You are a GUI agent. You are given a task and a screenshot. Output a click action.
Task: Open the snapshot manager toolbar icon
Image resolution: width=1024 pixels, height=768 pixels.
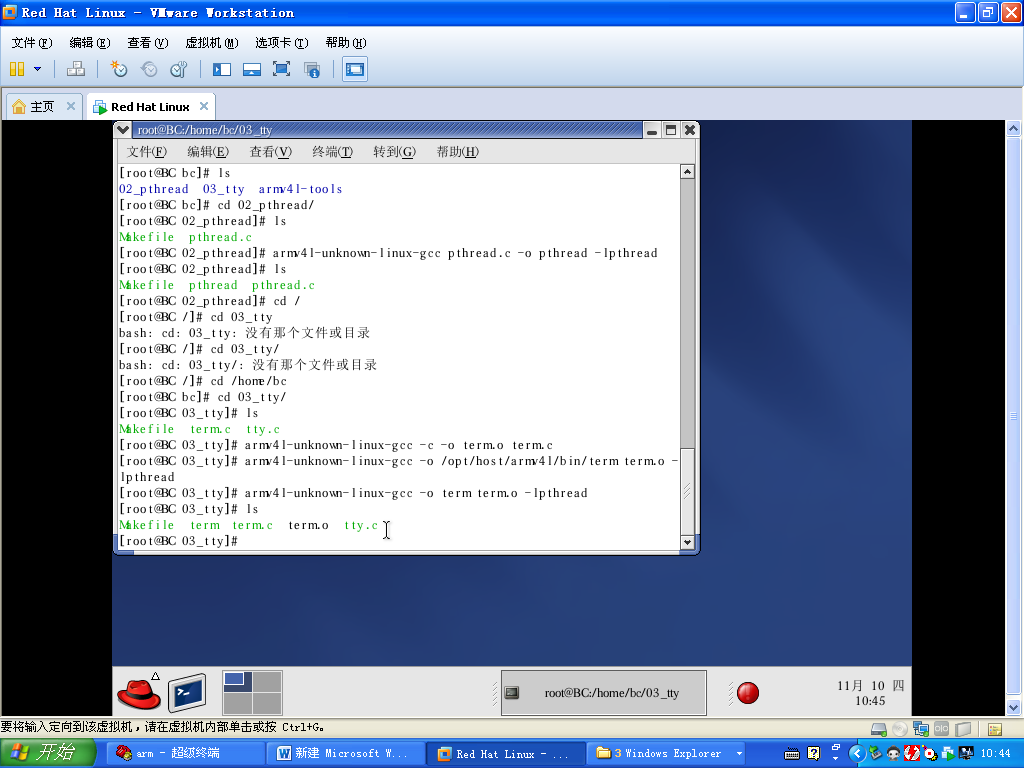click(x=178, y=69)
